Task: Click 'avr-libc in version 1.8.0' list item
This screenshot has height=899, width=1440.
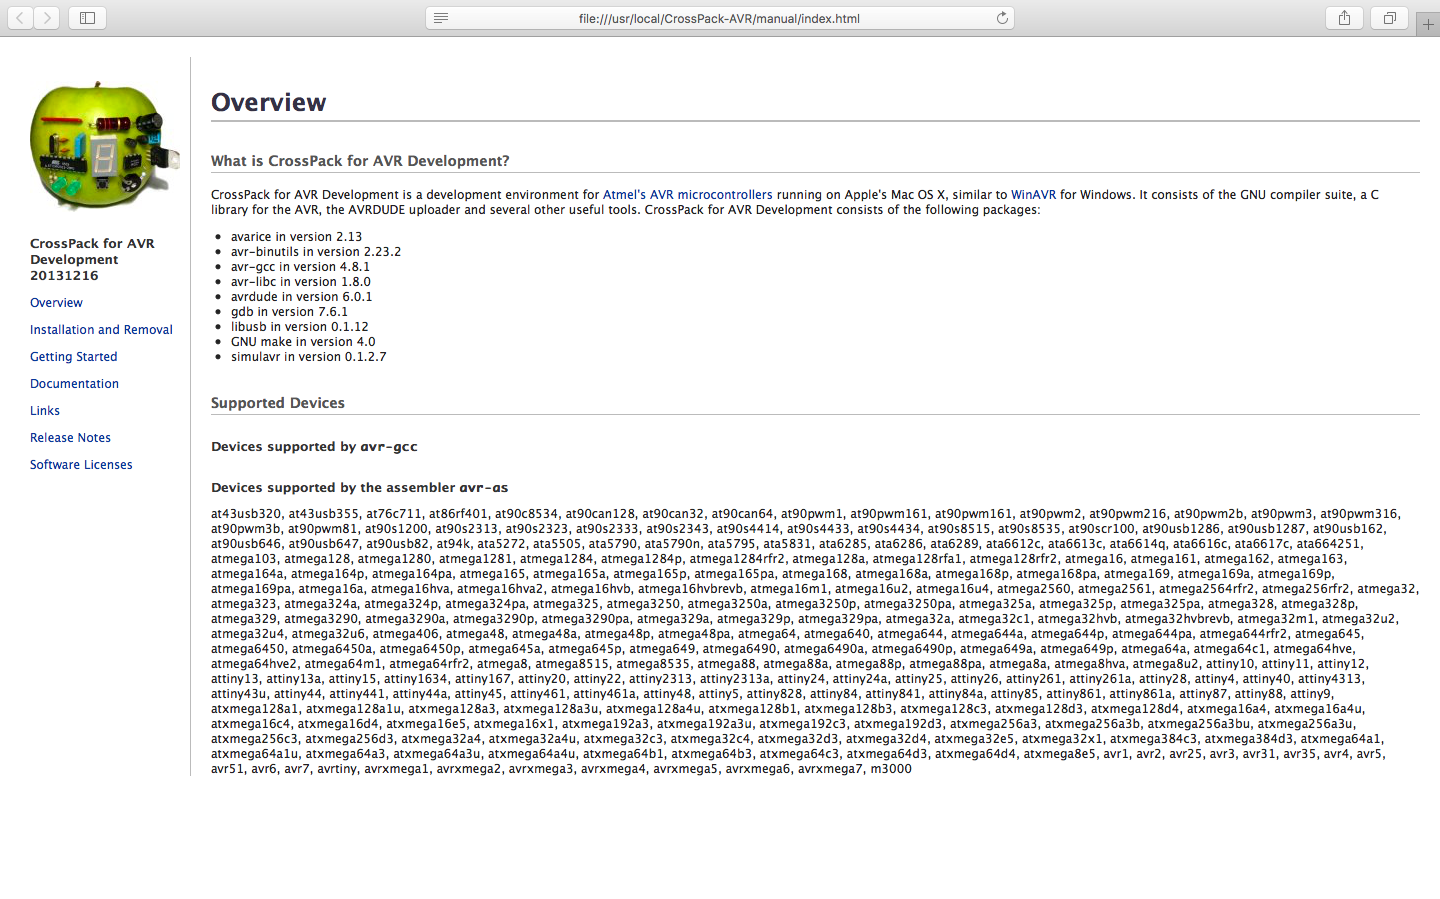Action: click(301, 282)
